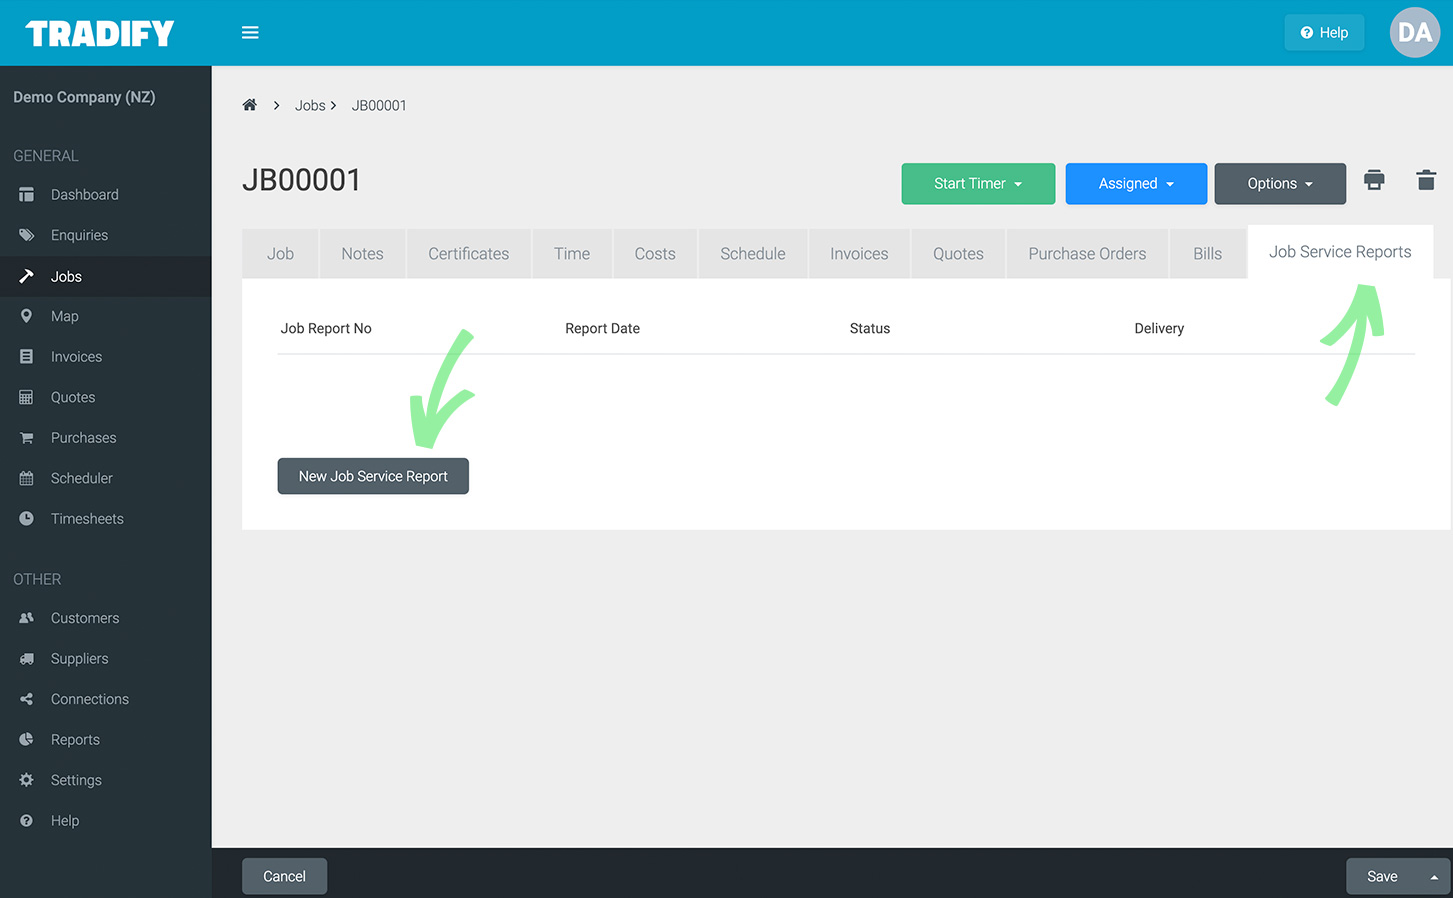
Task: Click the top Help button
Action: tap(1324, 33)
